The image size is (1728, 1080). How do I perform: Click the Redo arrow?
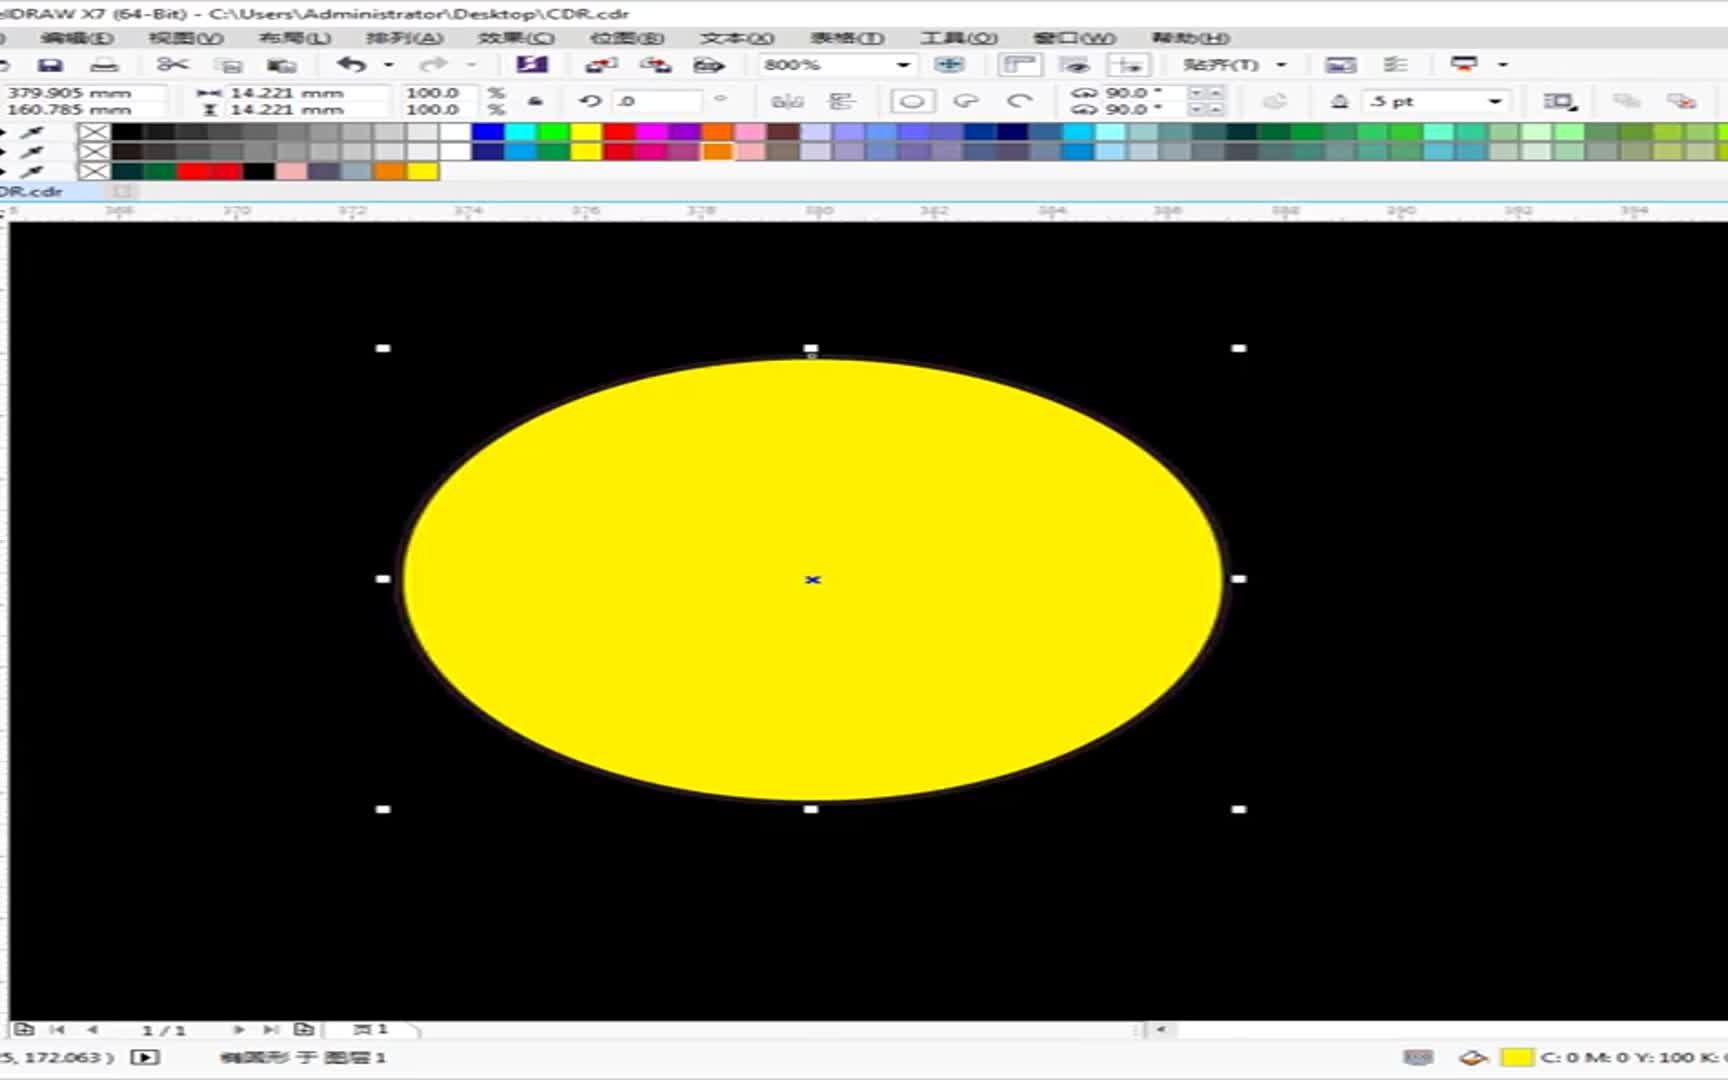[x=433, y=65]
